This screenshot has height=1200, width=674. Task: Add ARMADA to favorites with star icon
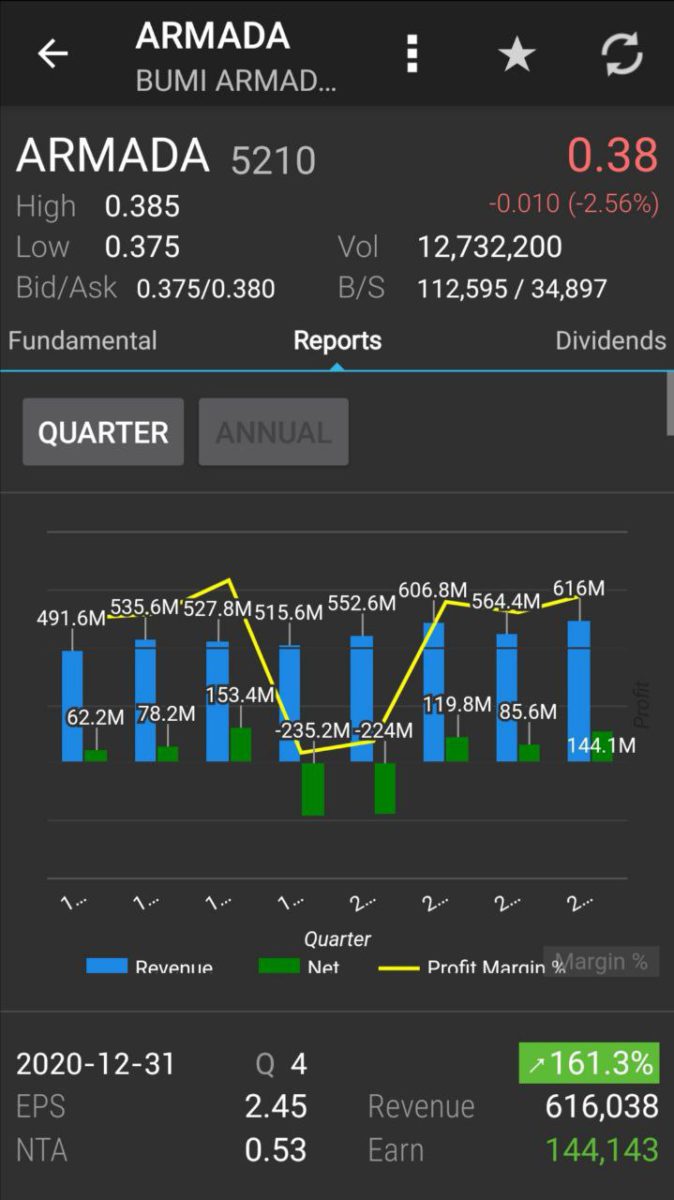(517, 53)
